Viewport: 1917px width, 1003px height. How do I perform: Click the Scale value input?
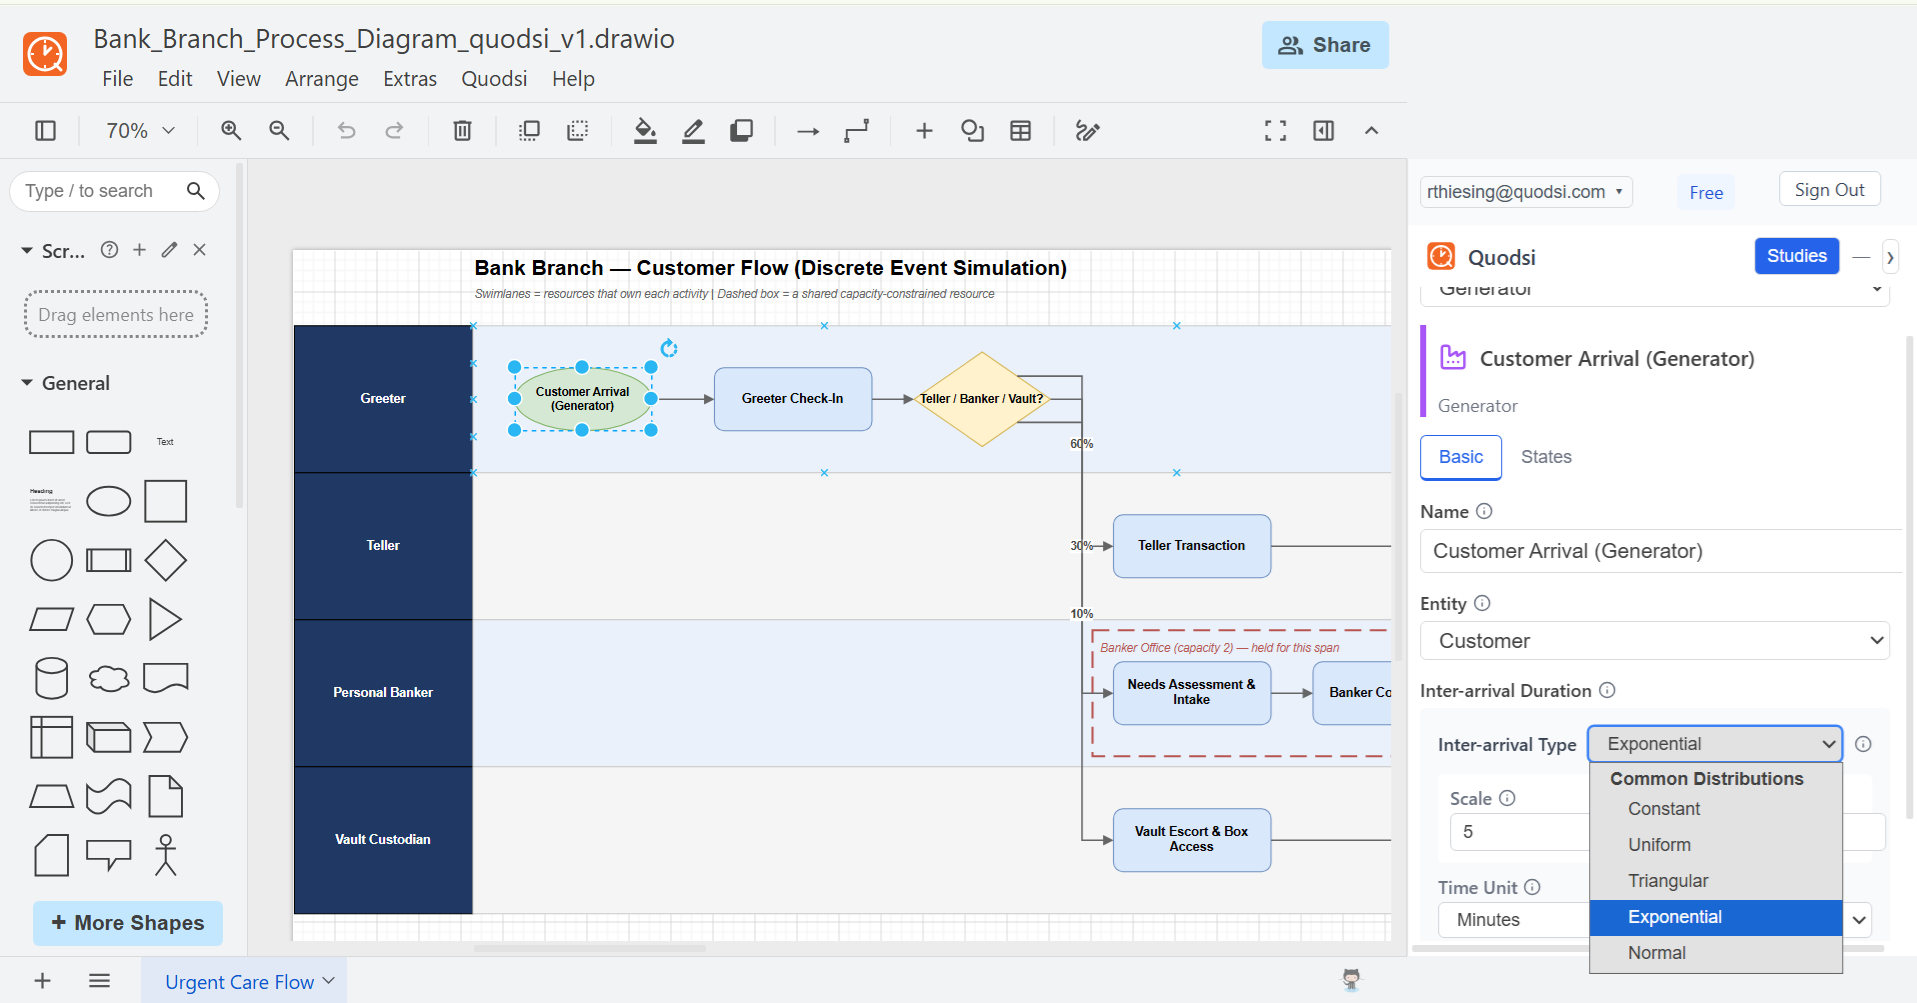pyautogui.click(x=1520, y=832)
